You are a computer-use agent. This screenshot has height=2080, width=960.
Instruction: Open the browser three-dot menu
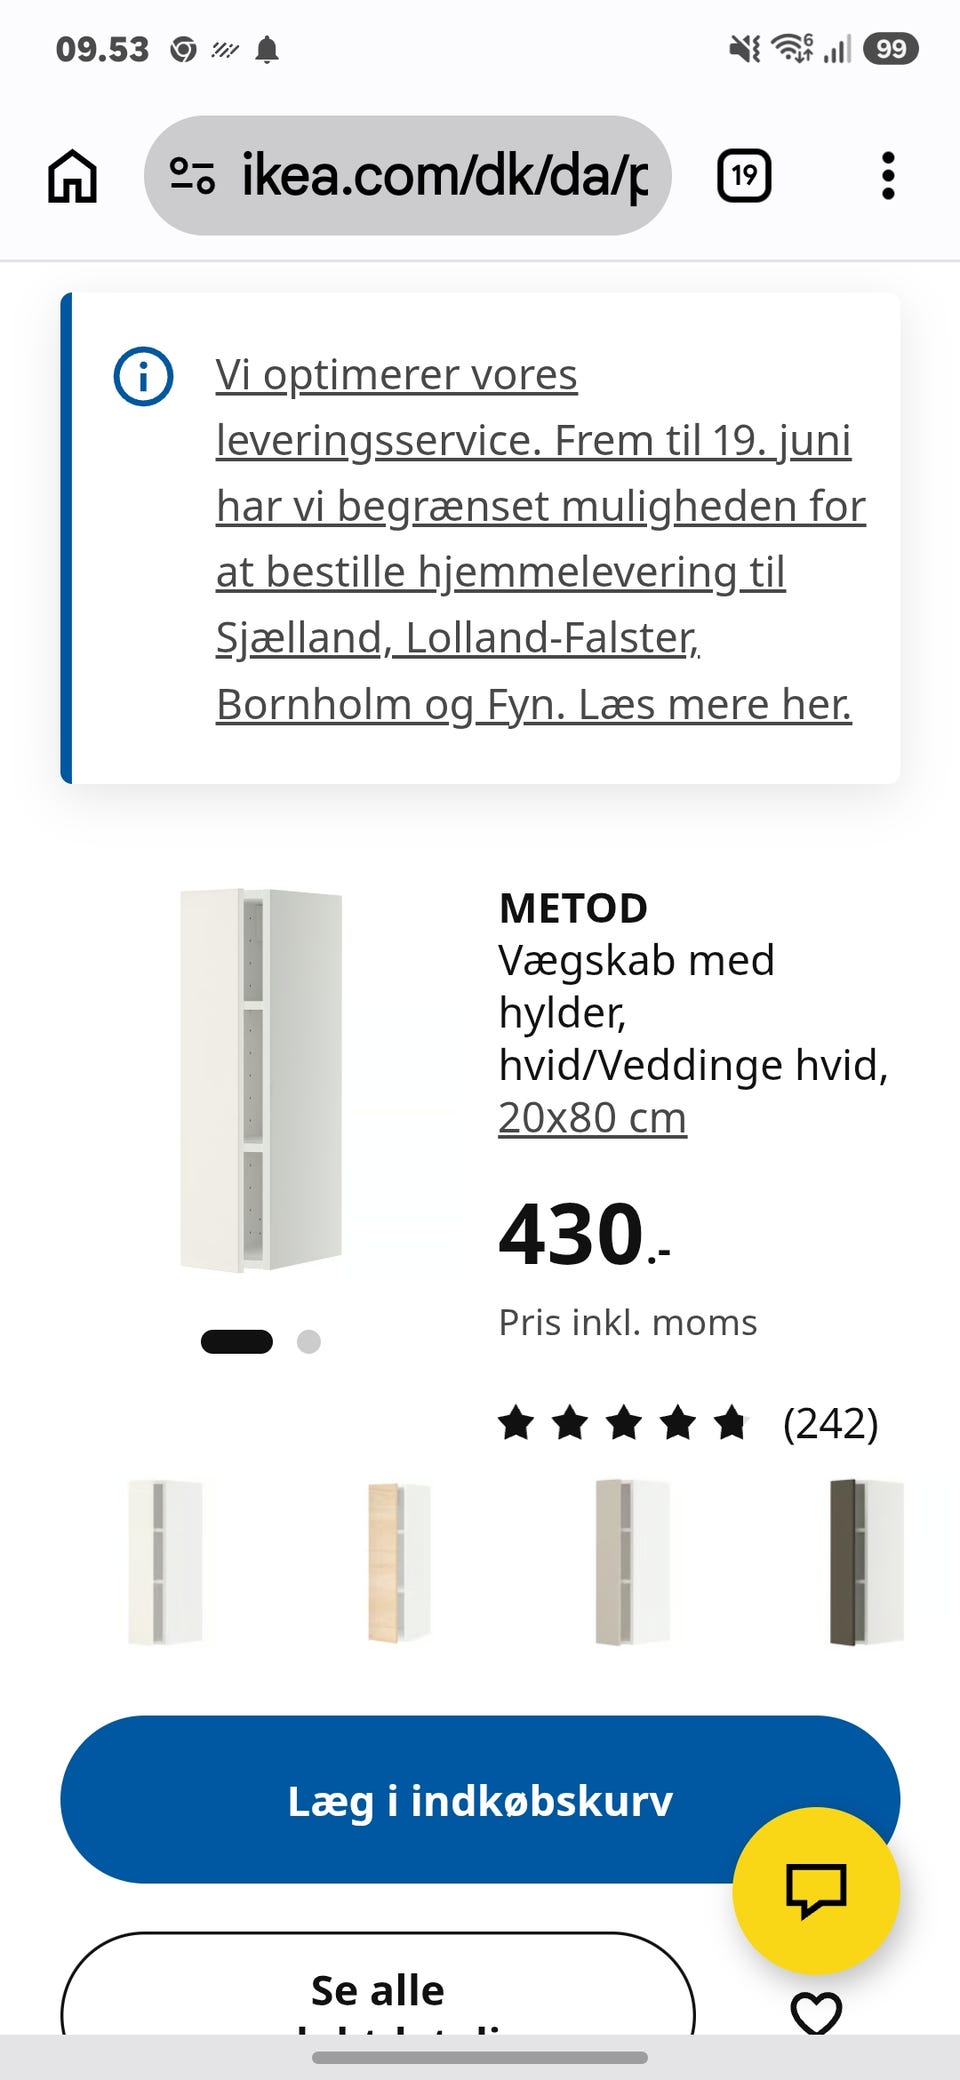[x=888, y=176]
